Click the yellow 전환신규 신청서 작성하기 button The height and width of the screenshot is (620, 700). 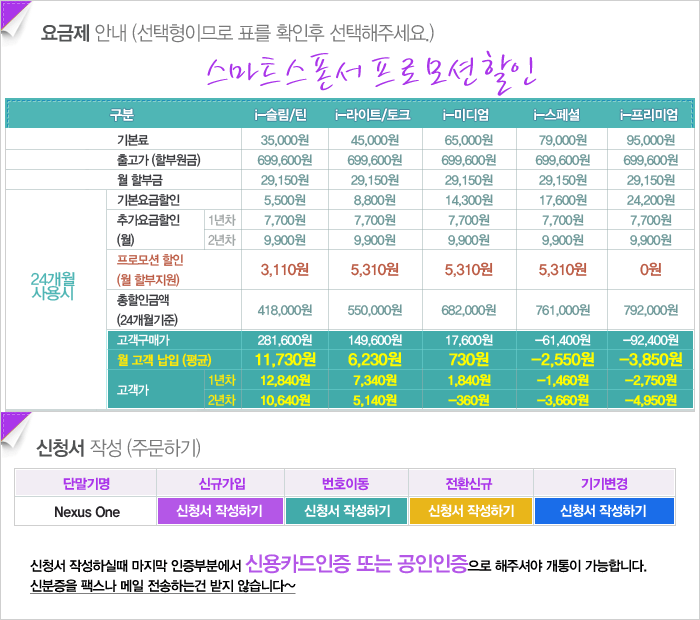pyautogui.click(x=472, y=511)
